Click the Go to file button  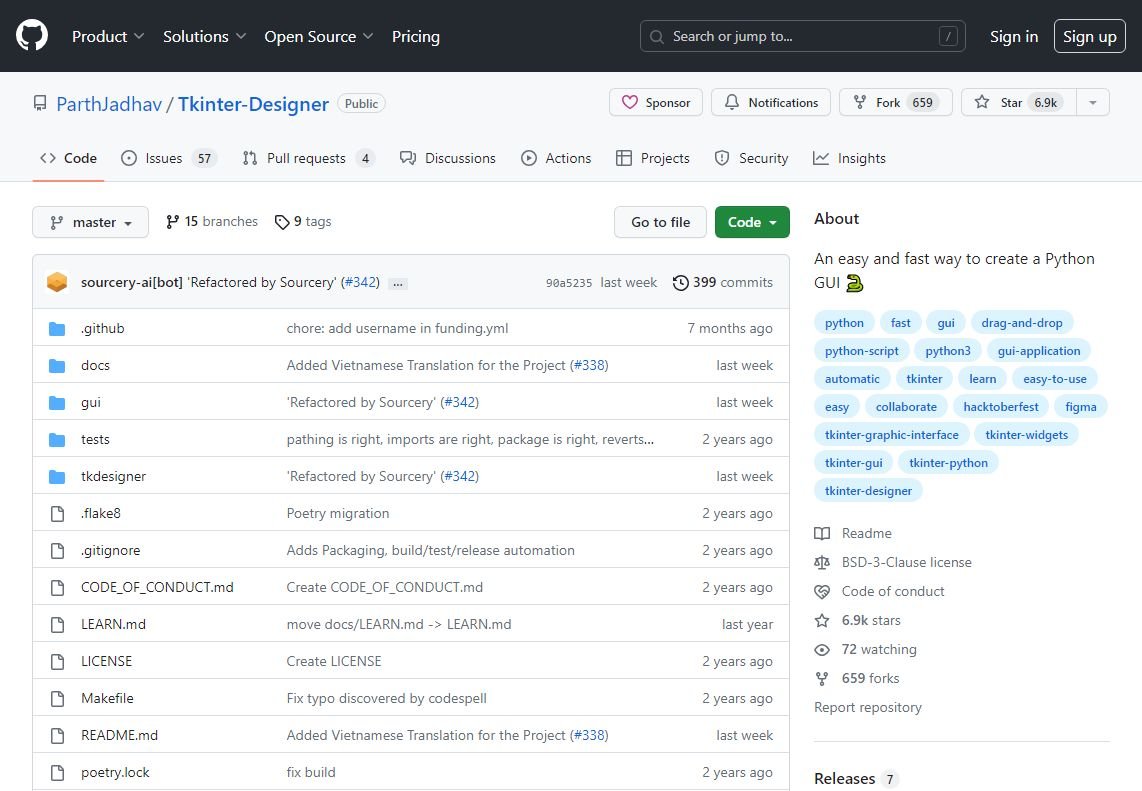tap(661, 222)
